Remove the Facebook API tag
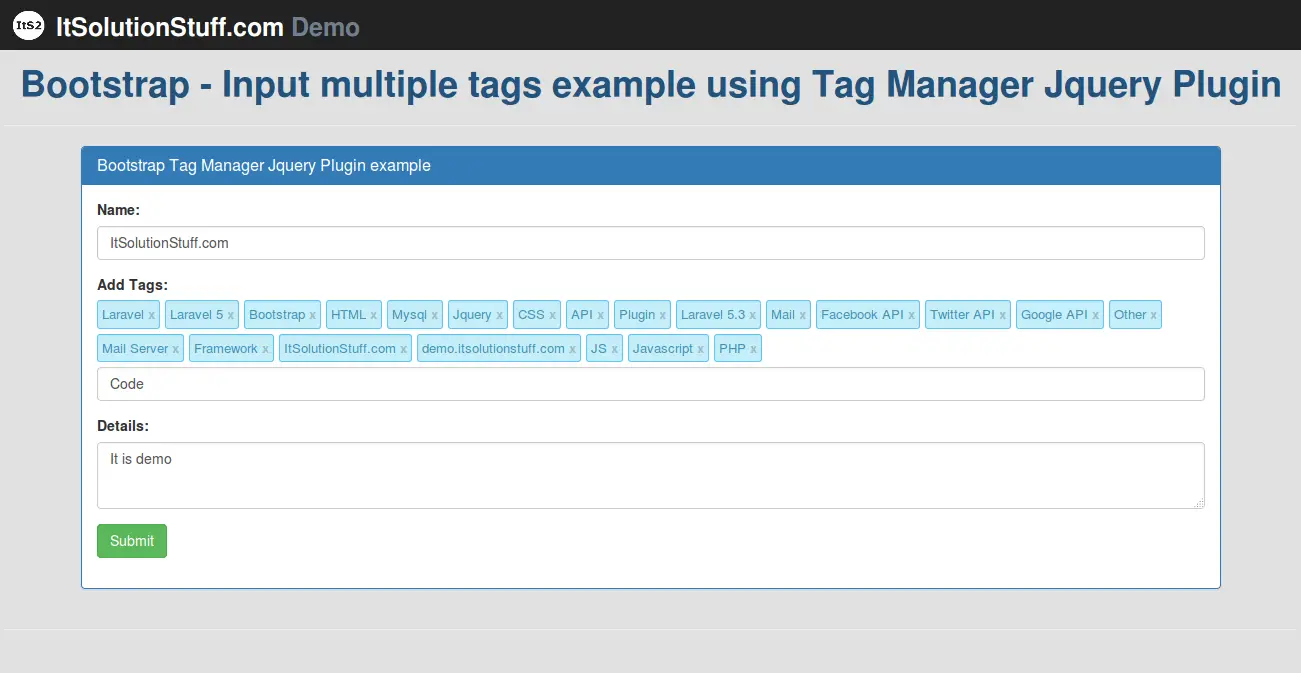Image resolution: width=1301 pixels, height=673 pixels. click(x=912, y=314)
